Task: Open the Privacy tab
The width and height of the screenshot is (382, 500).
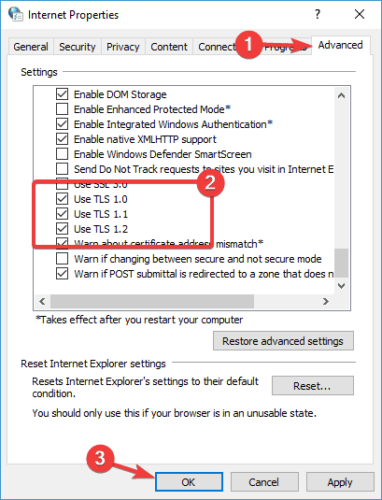Action: (x=123, y=47)
